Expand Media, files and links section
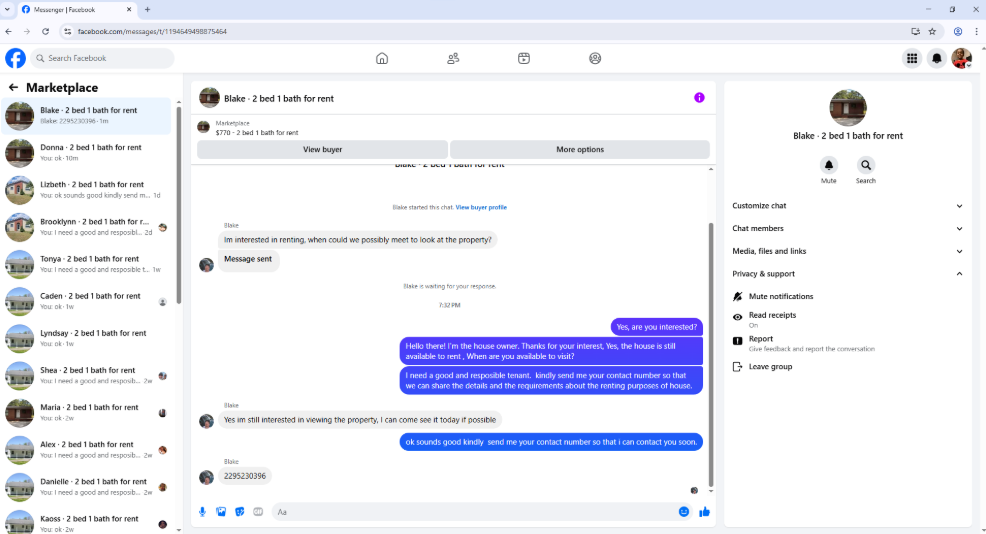 coord(847,251)
